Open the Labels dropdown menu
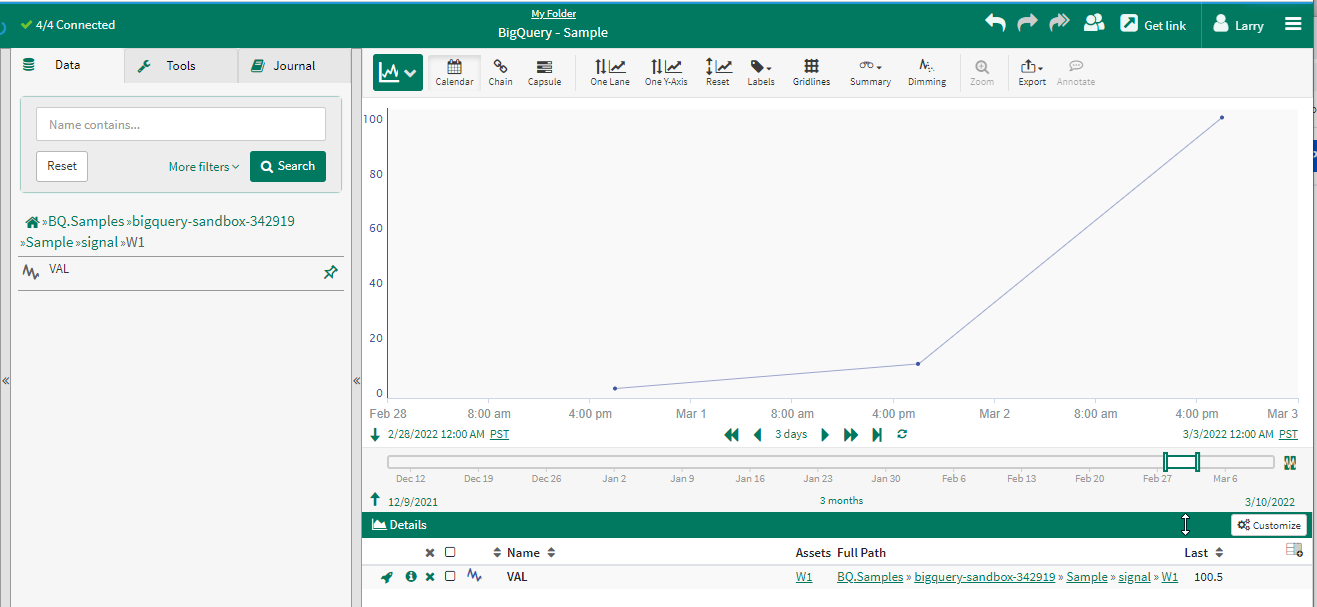Screen dimensions: 1317x607 pyautogui.click(x=760, y=72)
